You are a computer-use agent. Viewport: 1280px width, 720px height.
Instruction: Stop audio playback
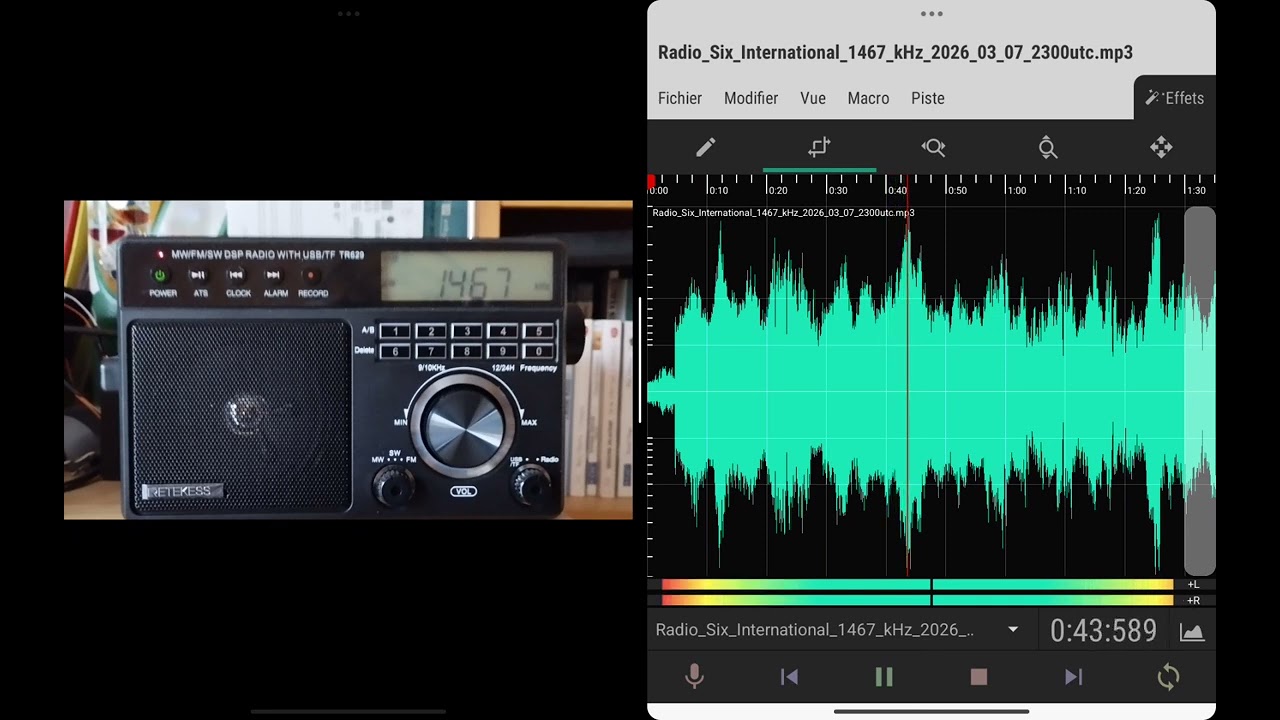pyautogui.click(x=979, y=677)
